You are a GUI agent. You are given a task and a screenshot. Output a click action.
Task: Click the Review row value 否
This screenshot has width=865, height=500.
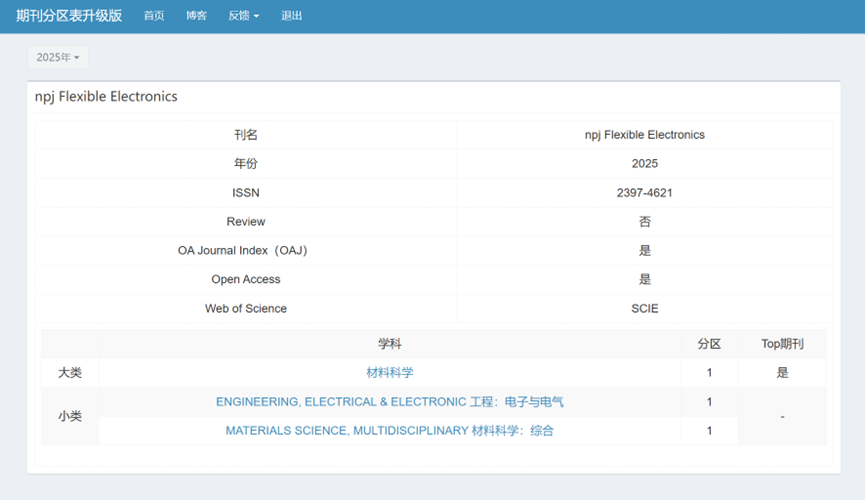tap(644, 222)
